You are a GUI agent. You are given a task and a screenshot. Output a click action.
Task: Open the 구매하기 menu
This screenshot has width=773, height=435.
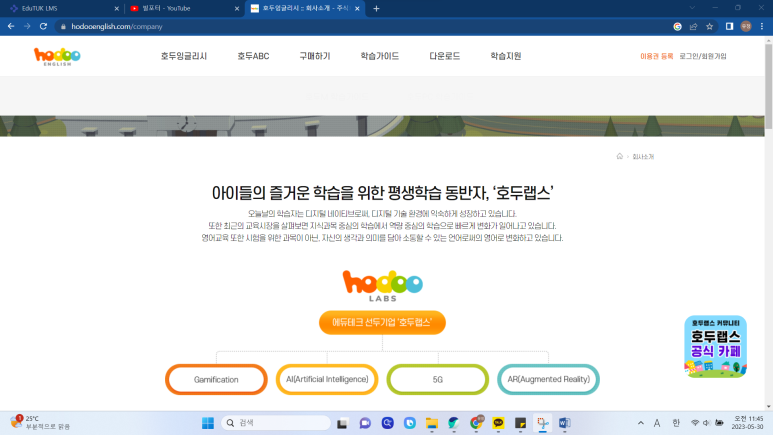pyautogui.click(x=315, y=56)
